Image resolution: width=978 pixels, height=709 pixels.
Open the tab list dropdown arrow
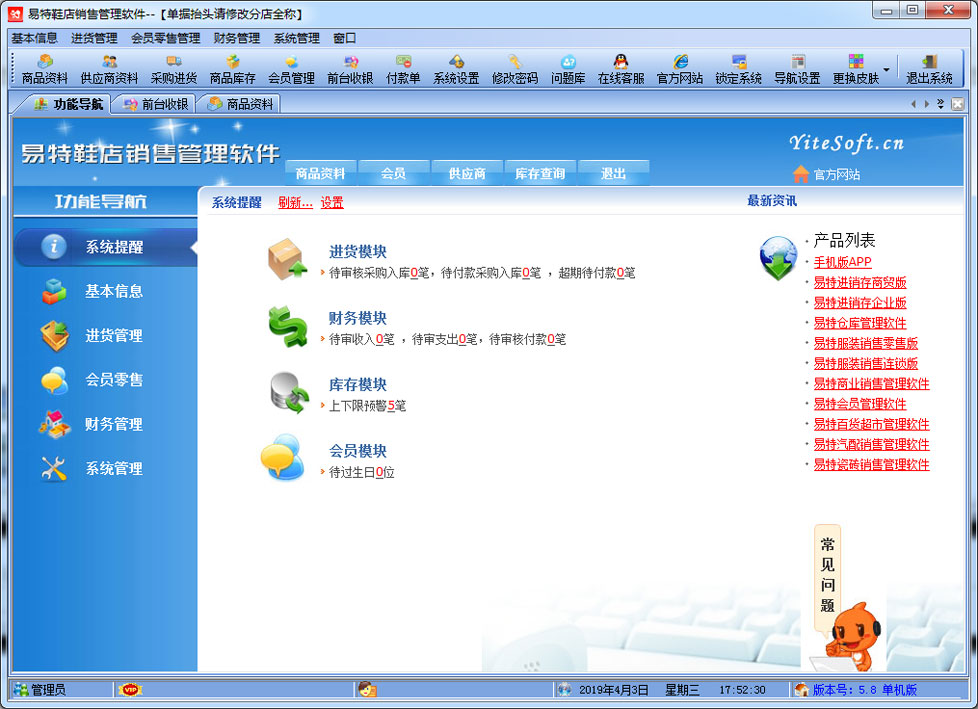click(940, 104)
